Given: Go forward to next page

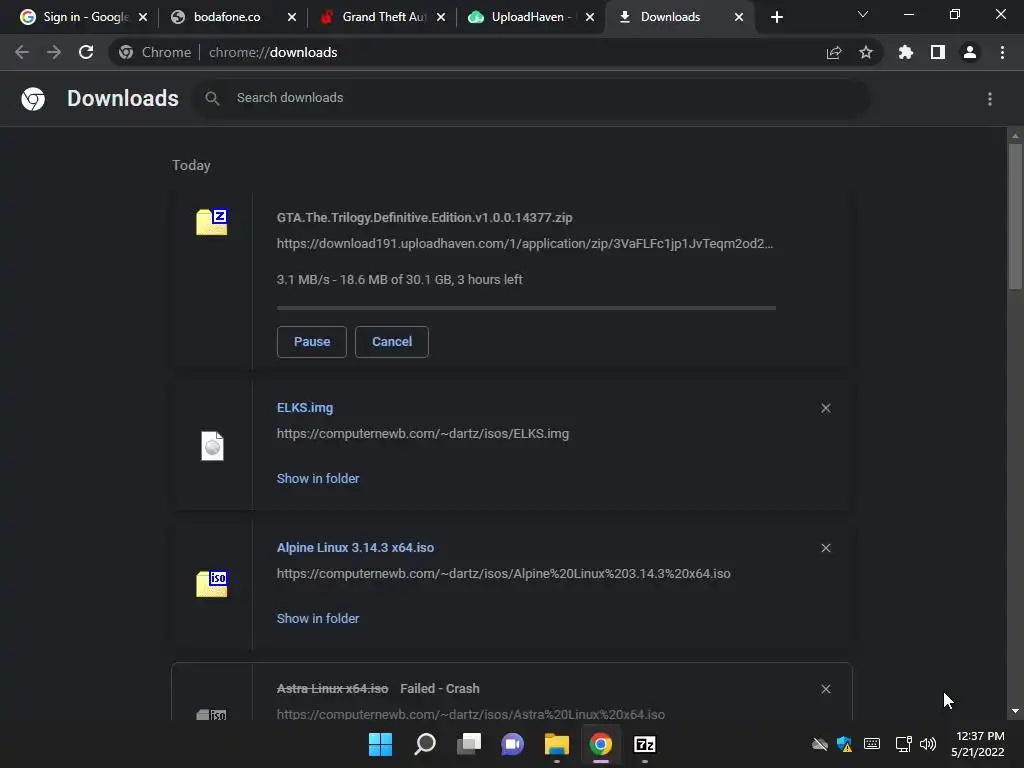Looking at the screenshot, I should (x=54, y=52).
